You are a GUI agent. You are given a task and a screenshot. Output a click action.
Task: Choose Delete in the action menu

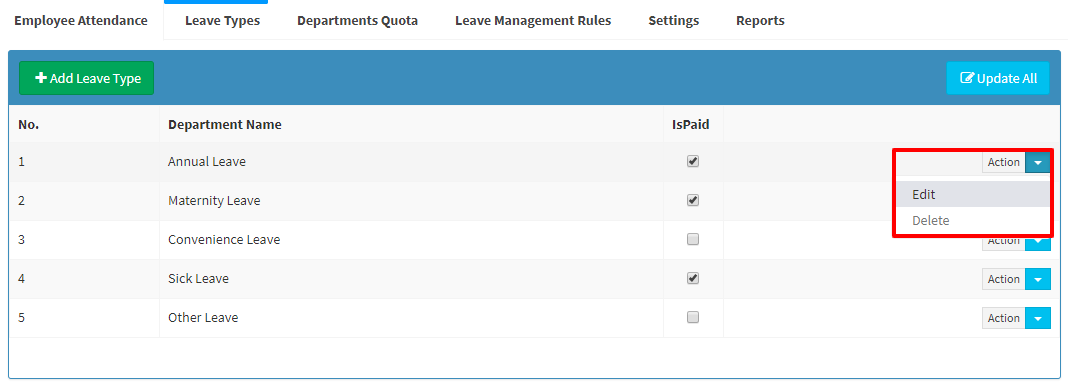tap(972, 221)
